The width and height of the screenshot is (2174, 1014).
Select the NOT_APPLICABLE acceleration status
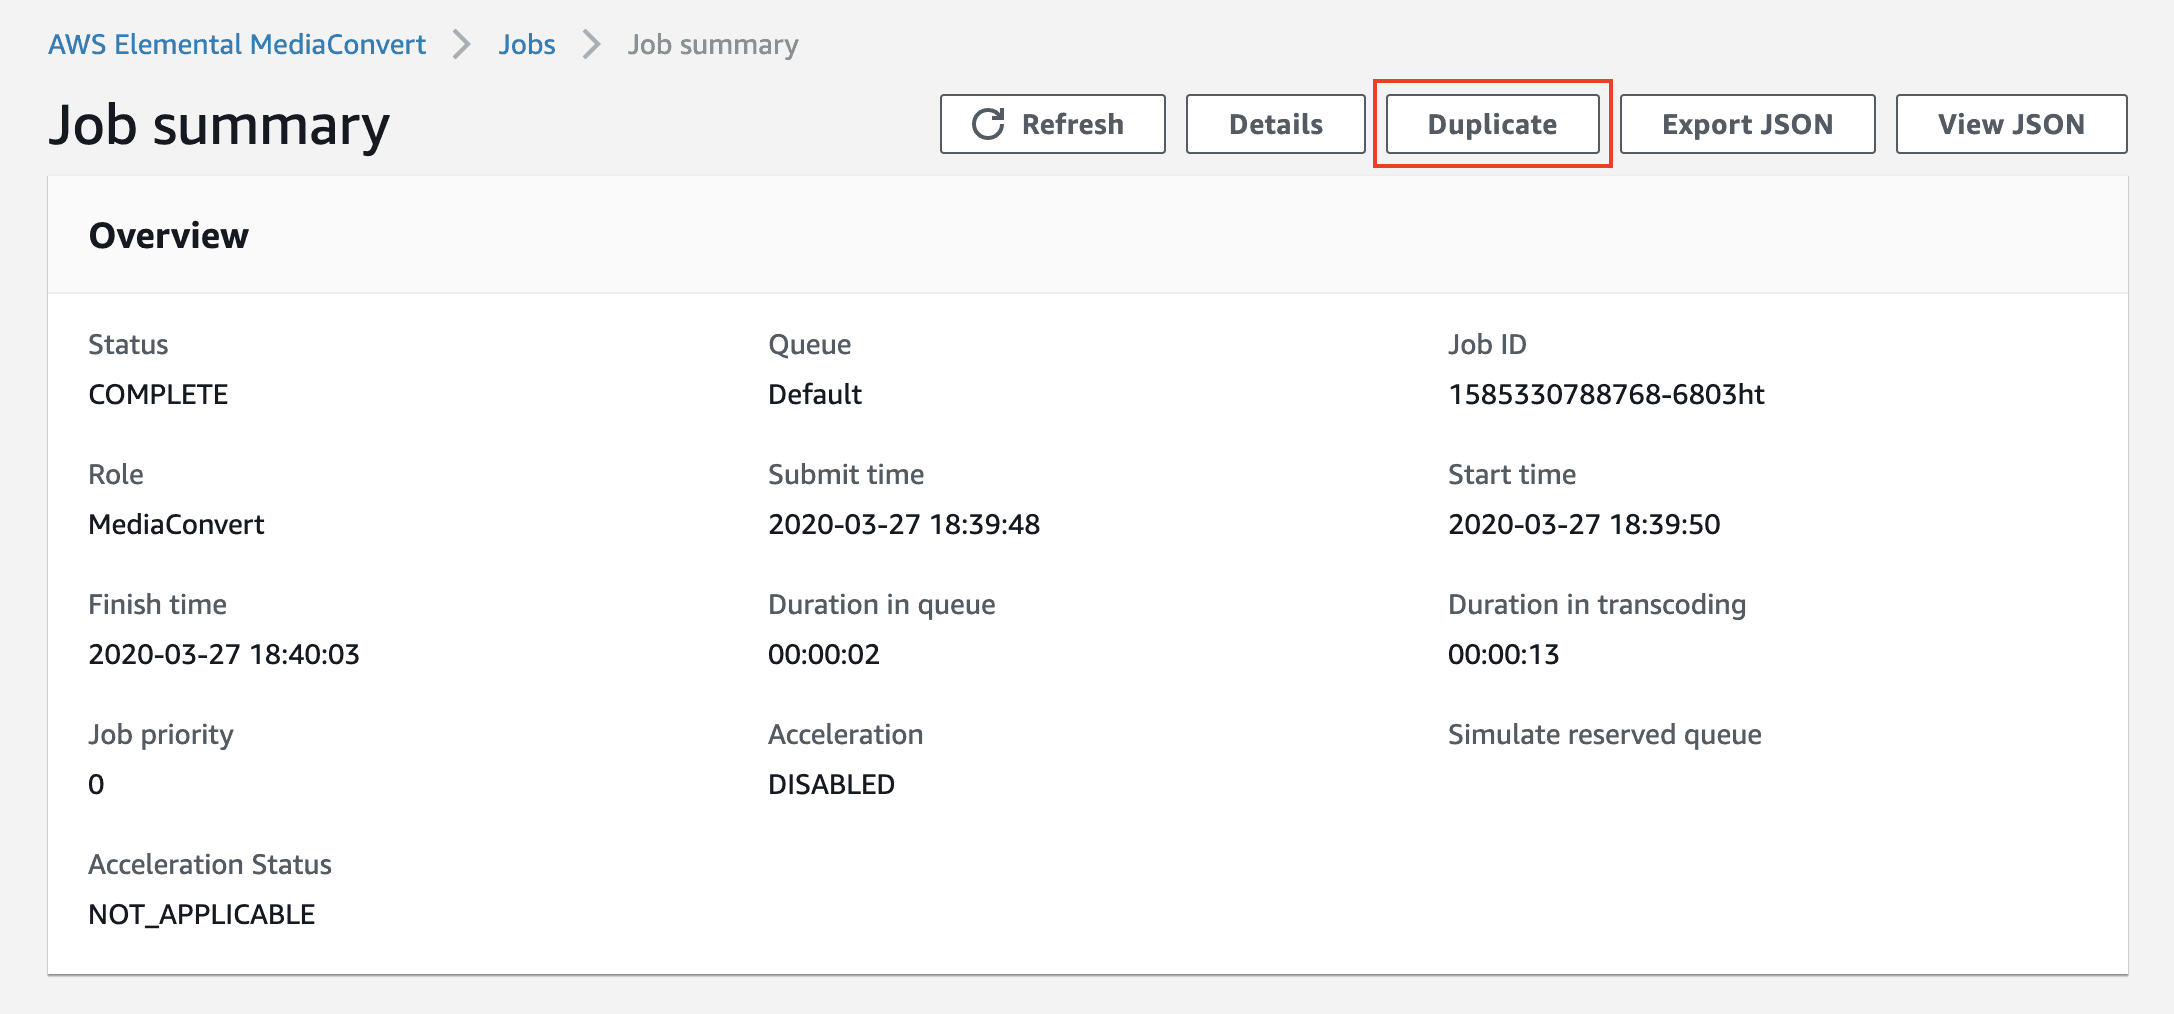point(202,914)
